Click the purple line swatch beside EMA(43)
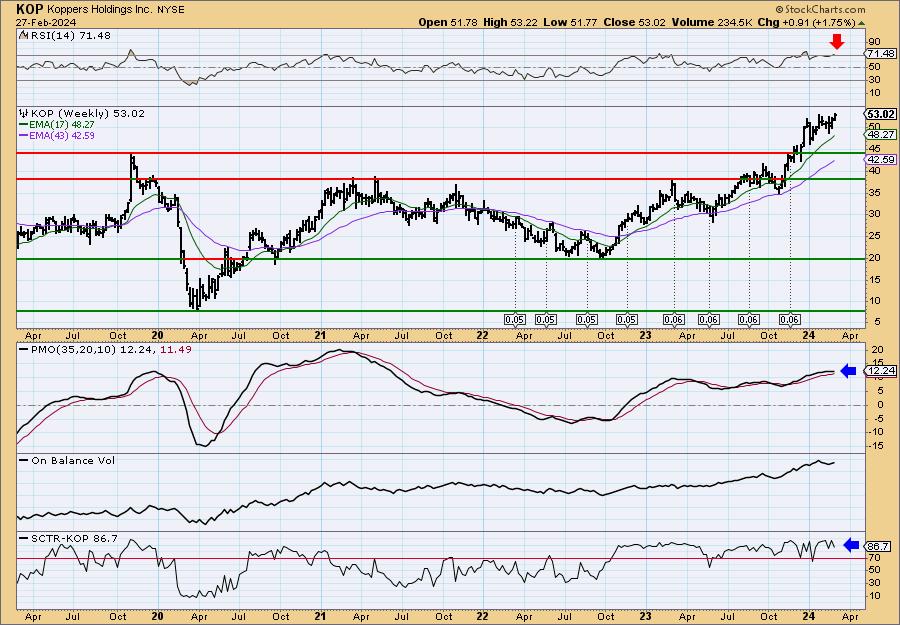This screenshot has width=900, height=625. pos(24,135)
